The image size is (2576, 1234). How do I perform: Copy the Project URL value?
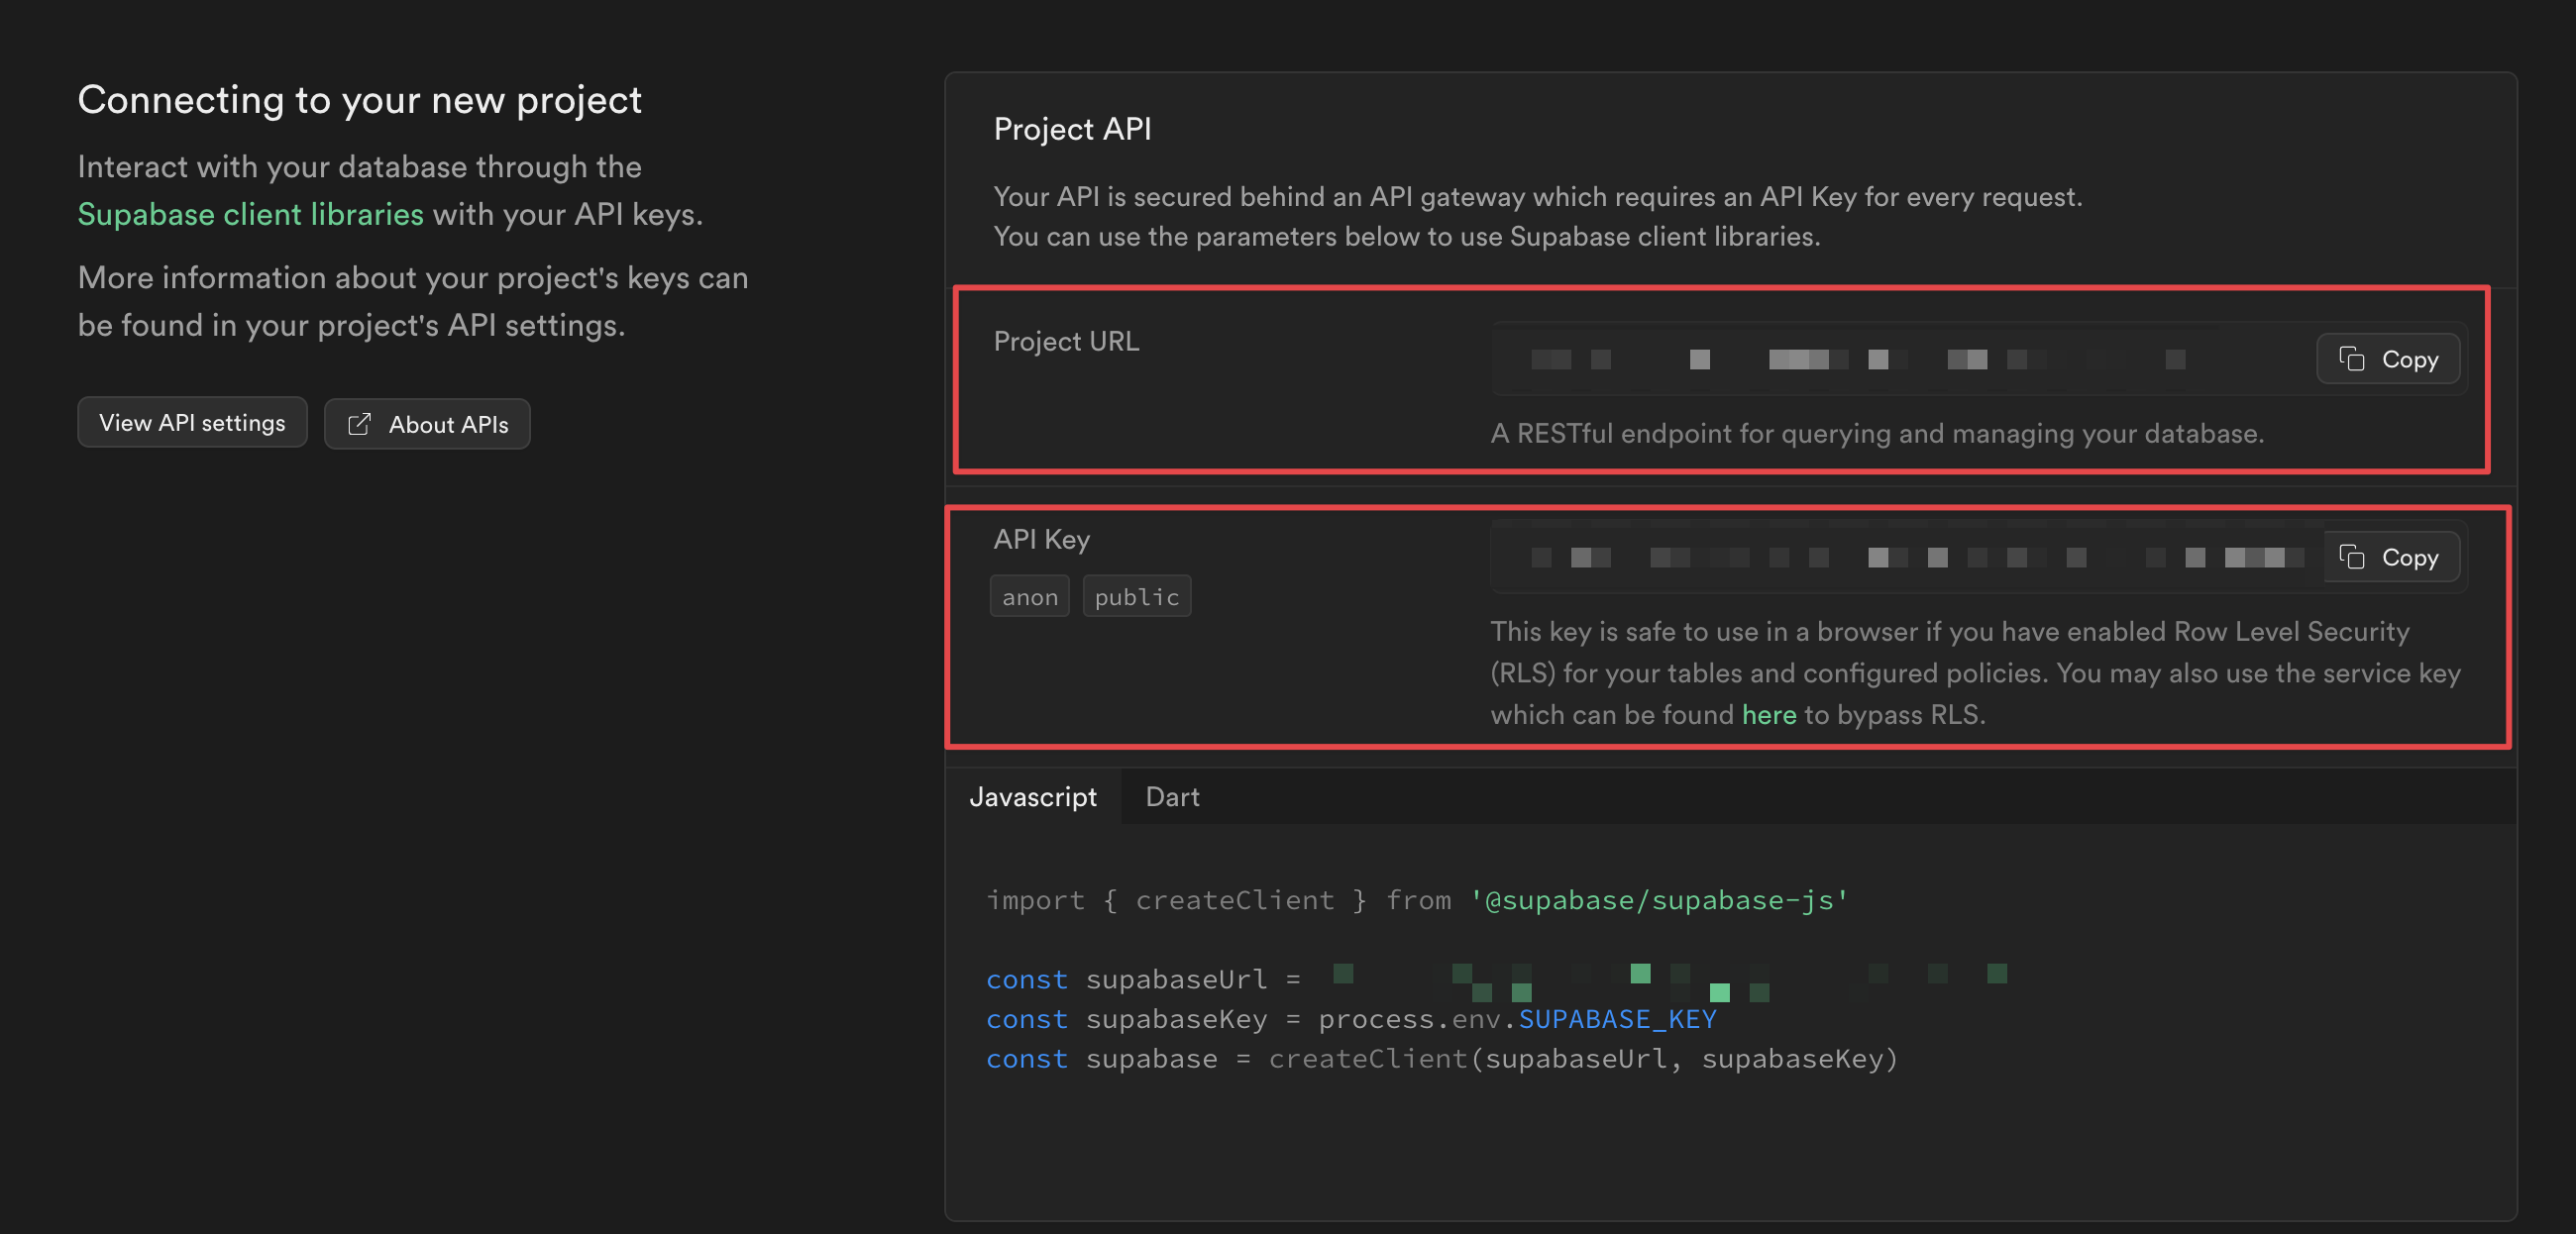(x=2388, y=358)
